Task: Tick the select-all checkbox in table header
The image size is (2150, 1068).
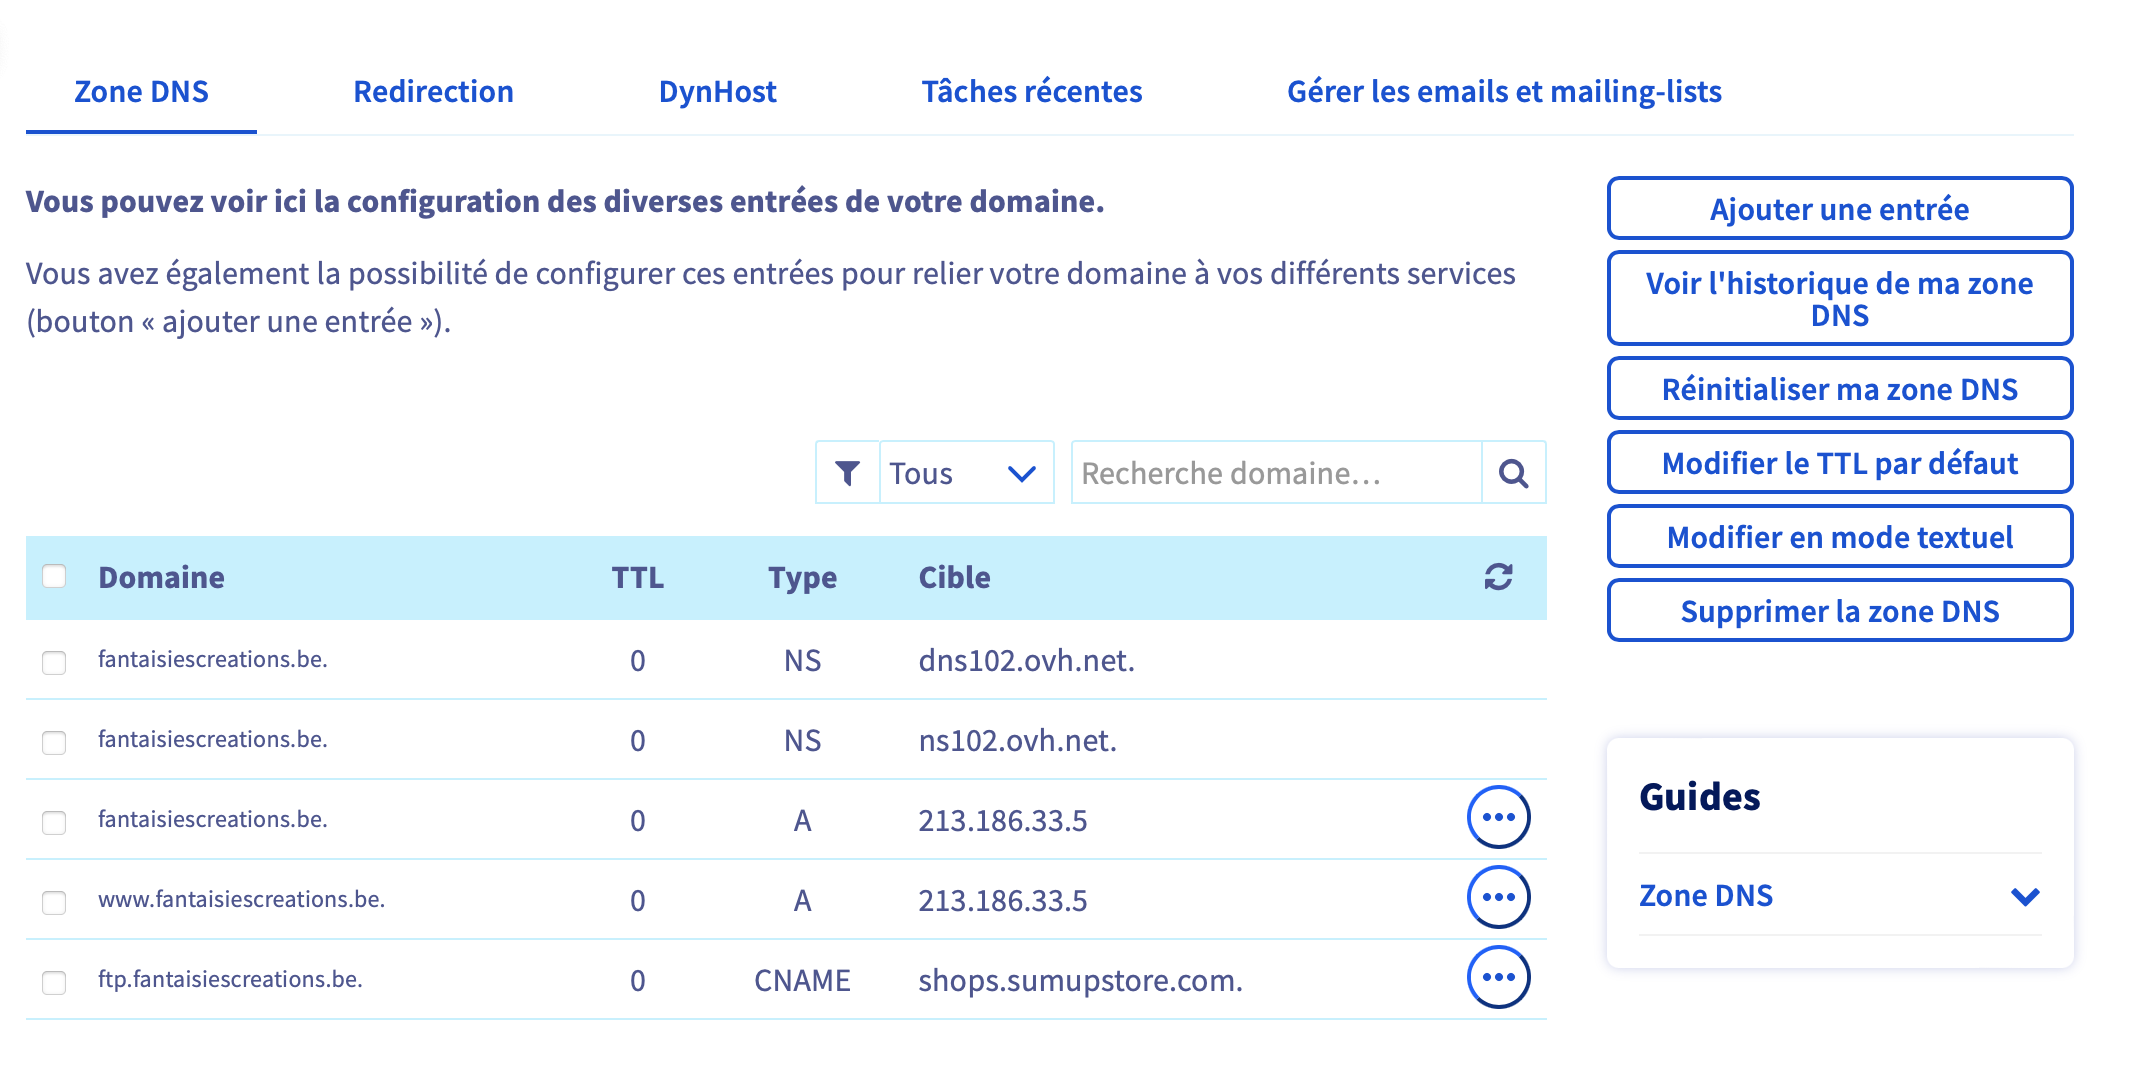Action: (x=54, y=576)
